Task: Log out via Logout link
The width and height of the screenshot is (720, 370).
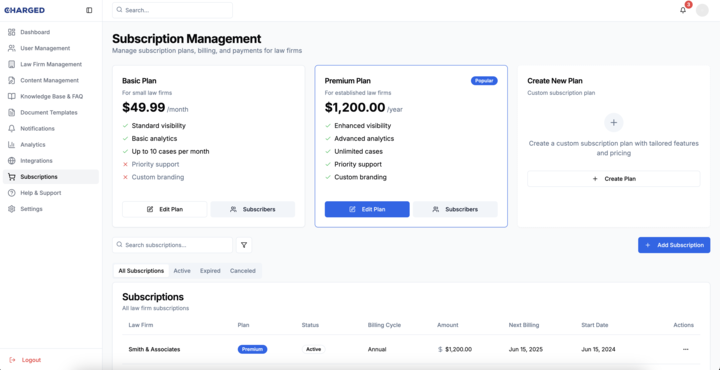Action: (x=31, y=360)
